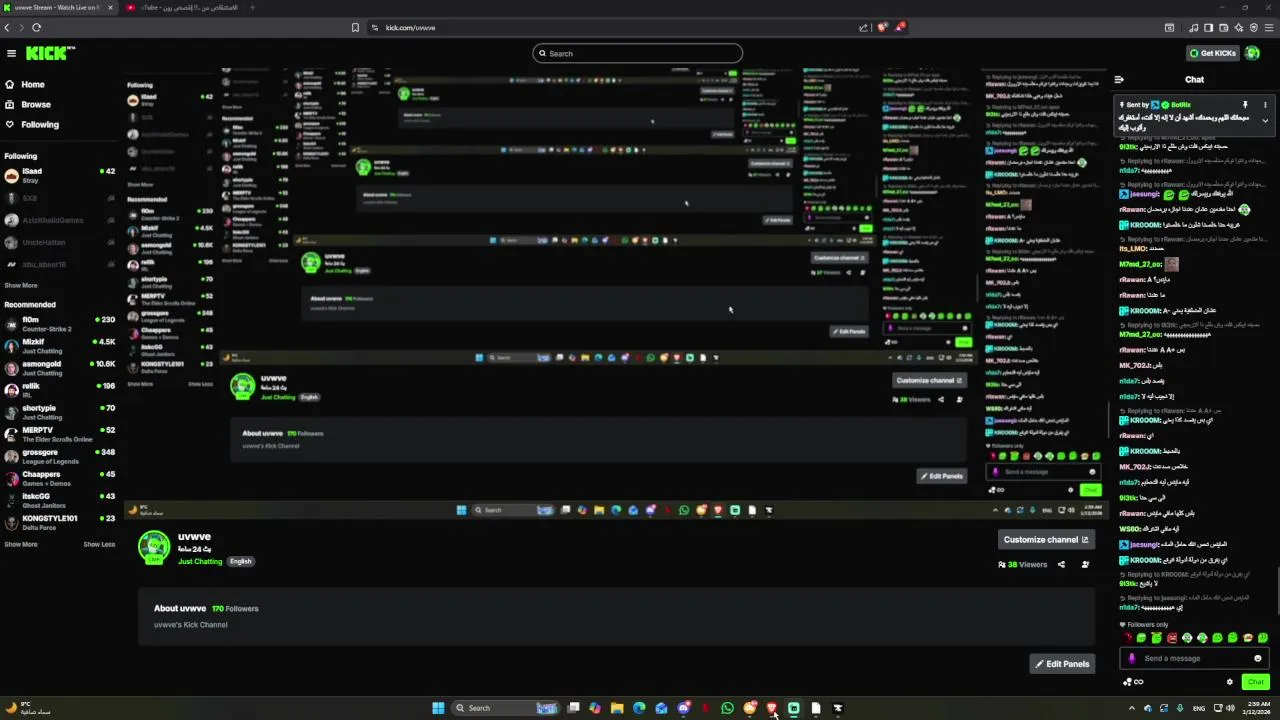Open Windows Start menu
The height and width of the screenshot is (720, 1280).
(x=438, y=708)
